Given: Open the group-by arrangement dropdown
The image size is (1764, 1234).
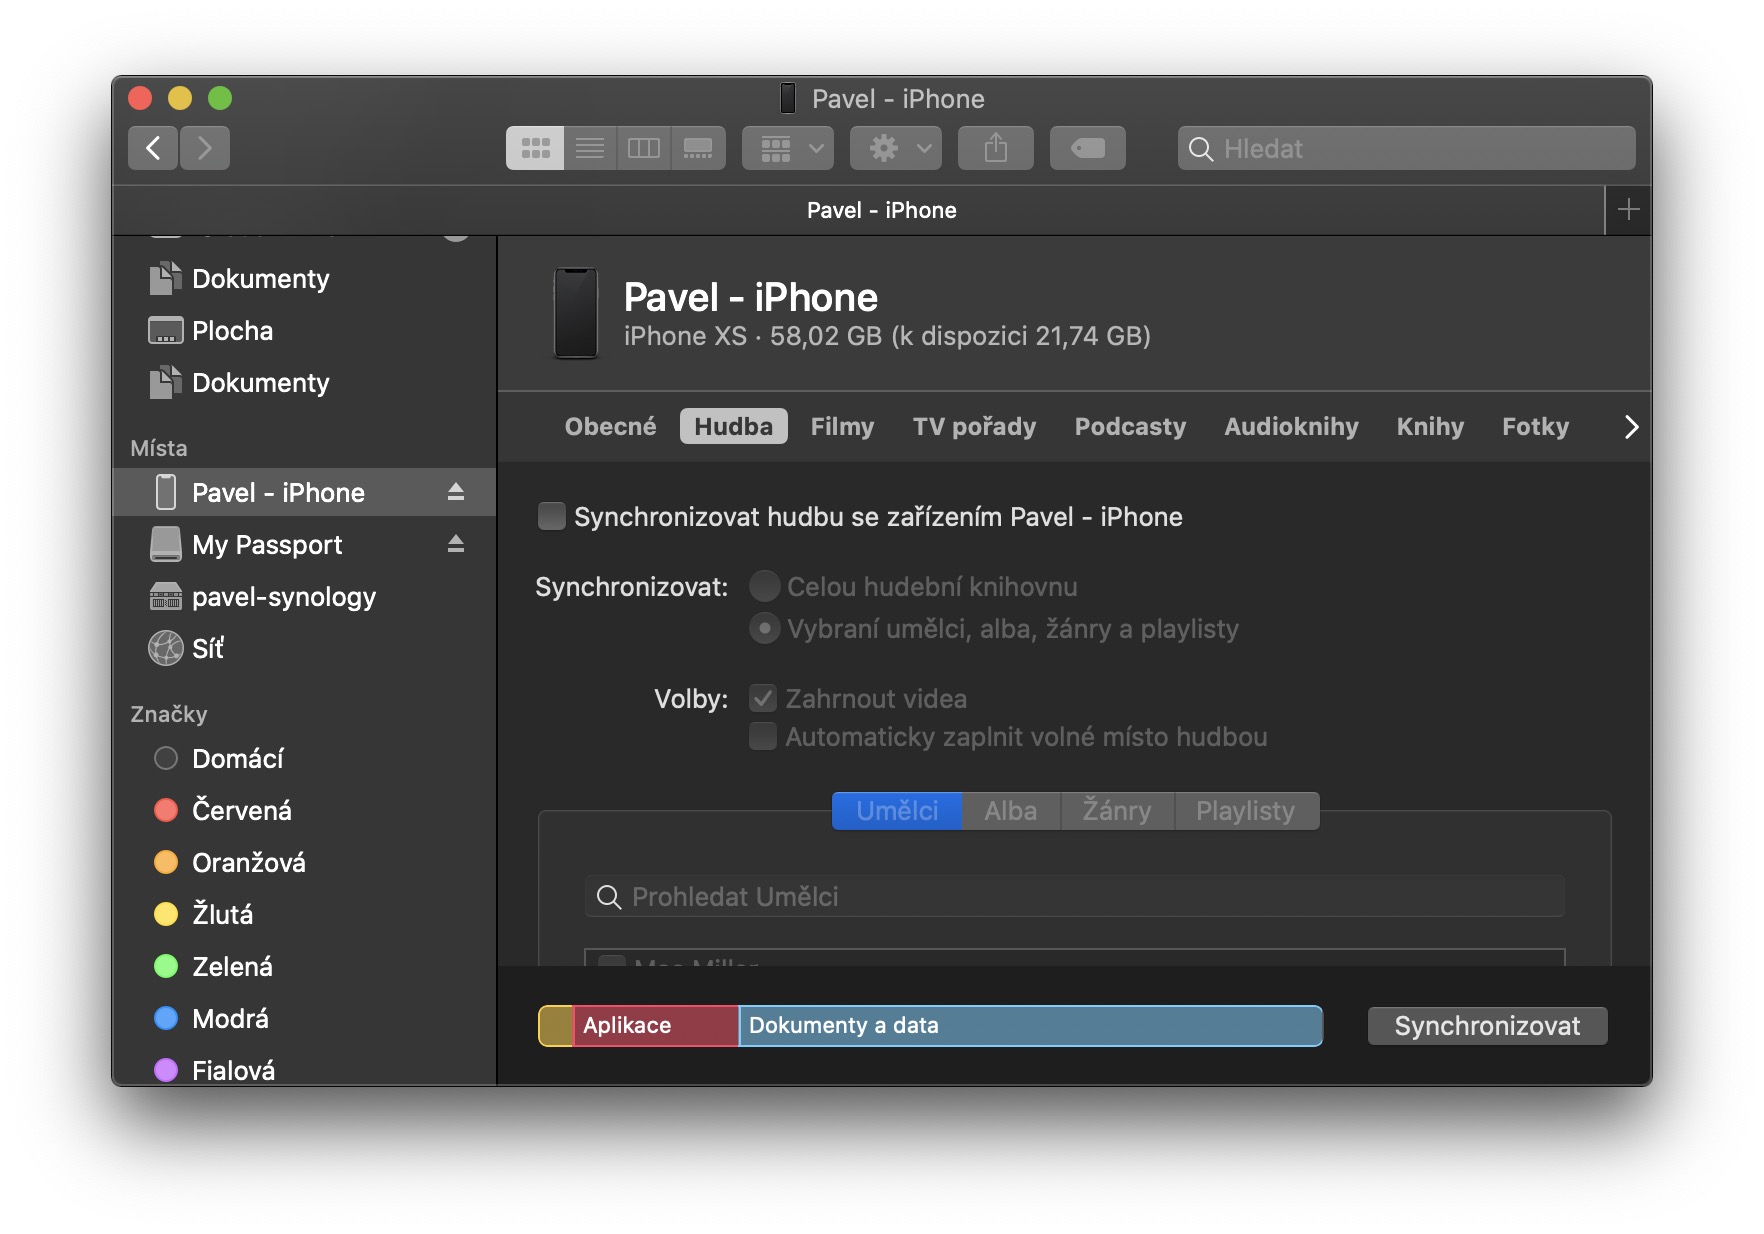Looking at the screenshot, I should [788, 148].
